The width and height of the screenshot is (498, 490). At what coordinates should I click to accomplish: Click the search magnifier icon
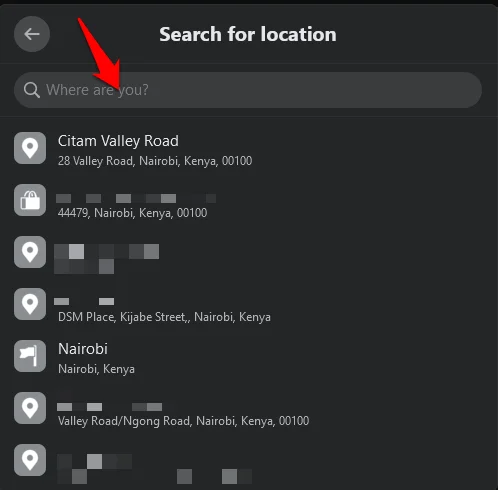pos(32,90)
